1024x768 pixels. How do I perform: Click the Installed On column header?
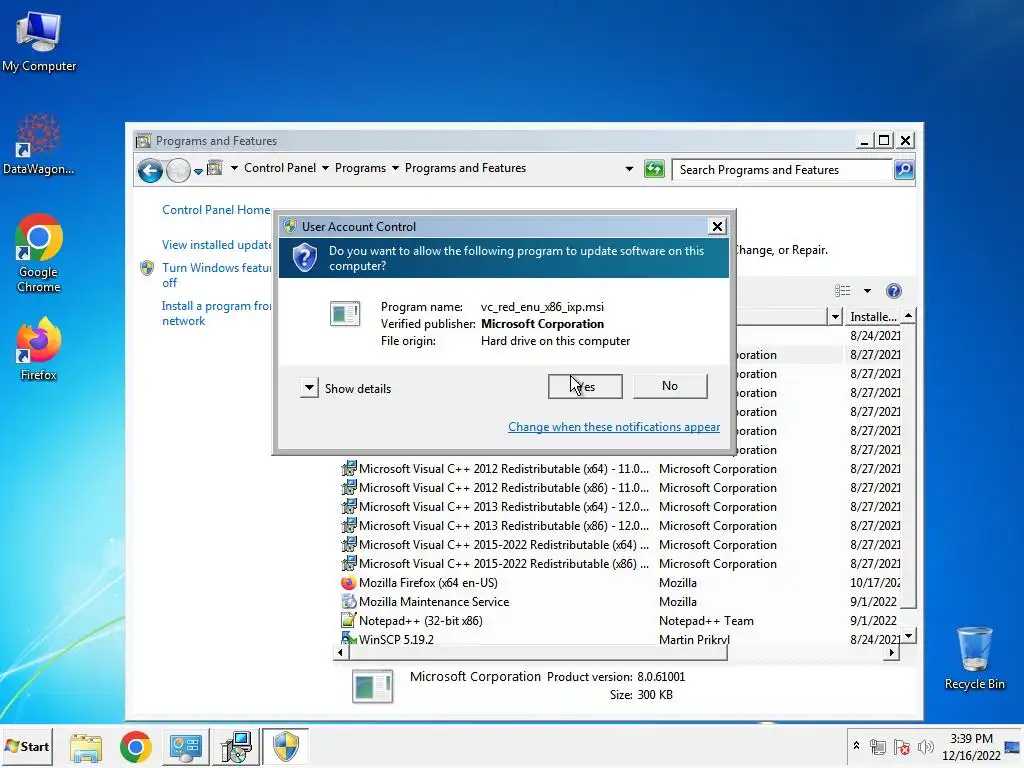872,316
